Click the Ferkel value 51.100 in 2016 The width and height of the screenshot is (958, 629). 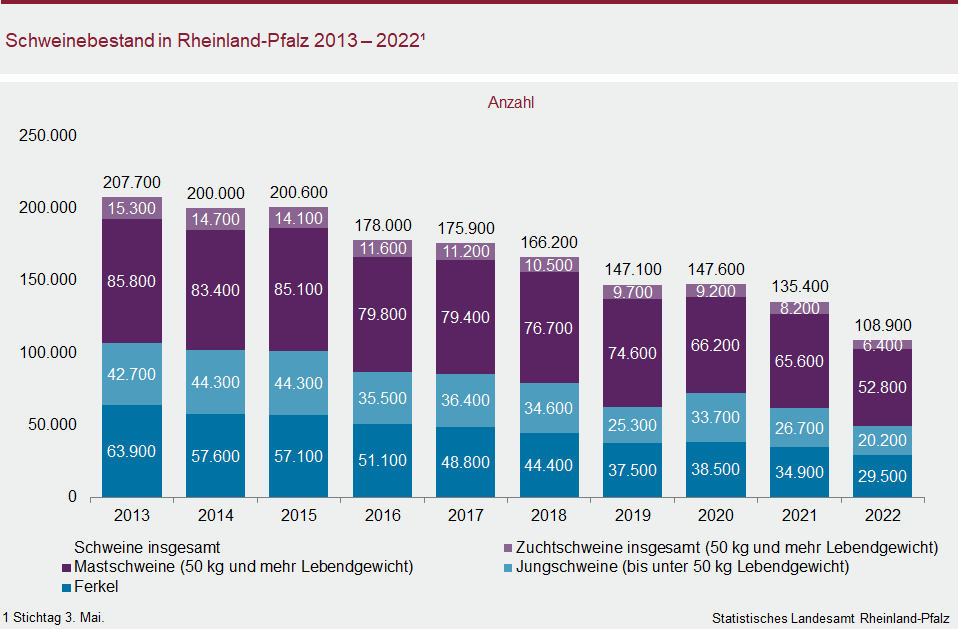(382, 460)
